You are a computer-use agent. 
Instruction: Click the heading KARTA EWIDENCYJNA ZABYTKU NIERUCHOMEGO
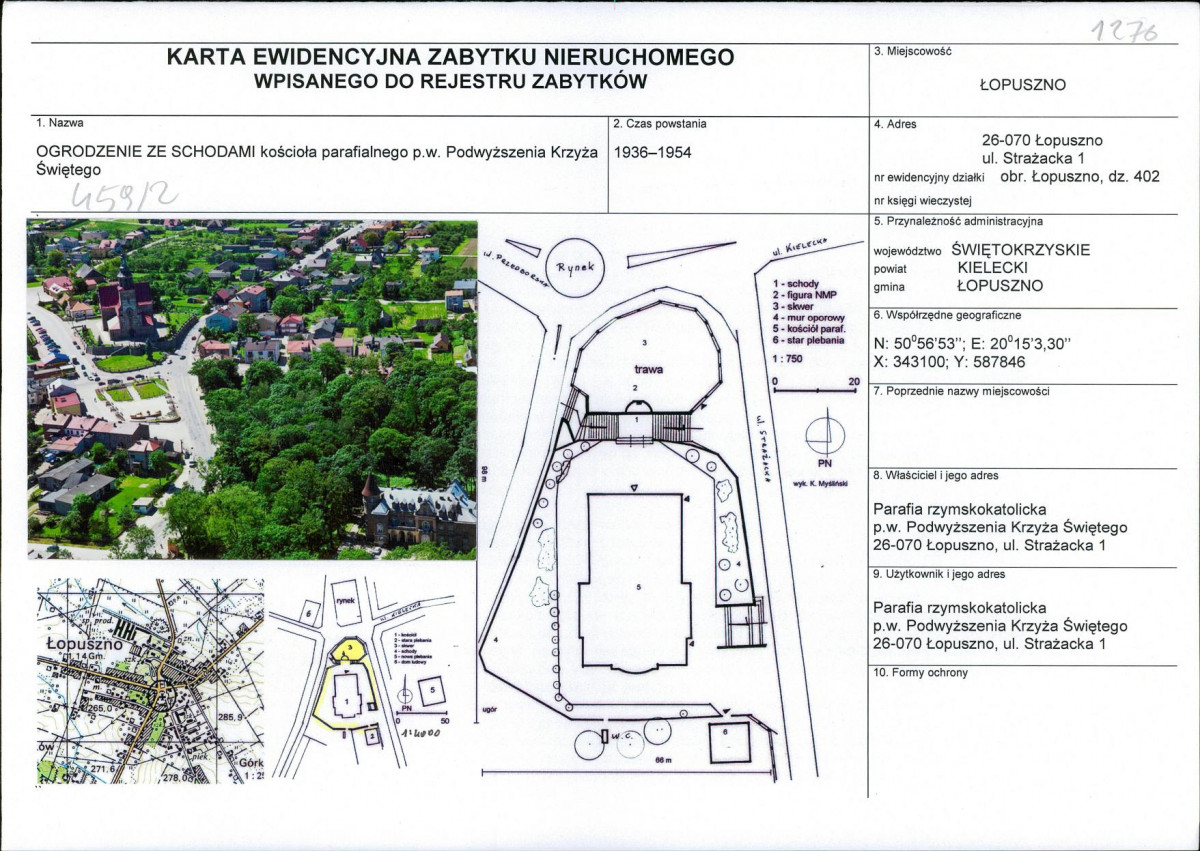pos(450,58)
